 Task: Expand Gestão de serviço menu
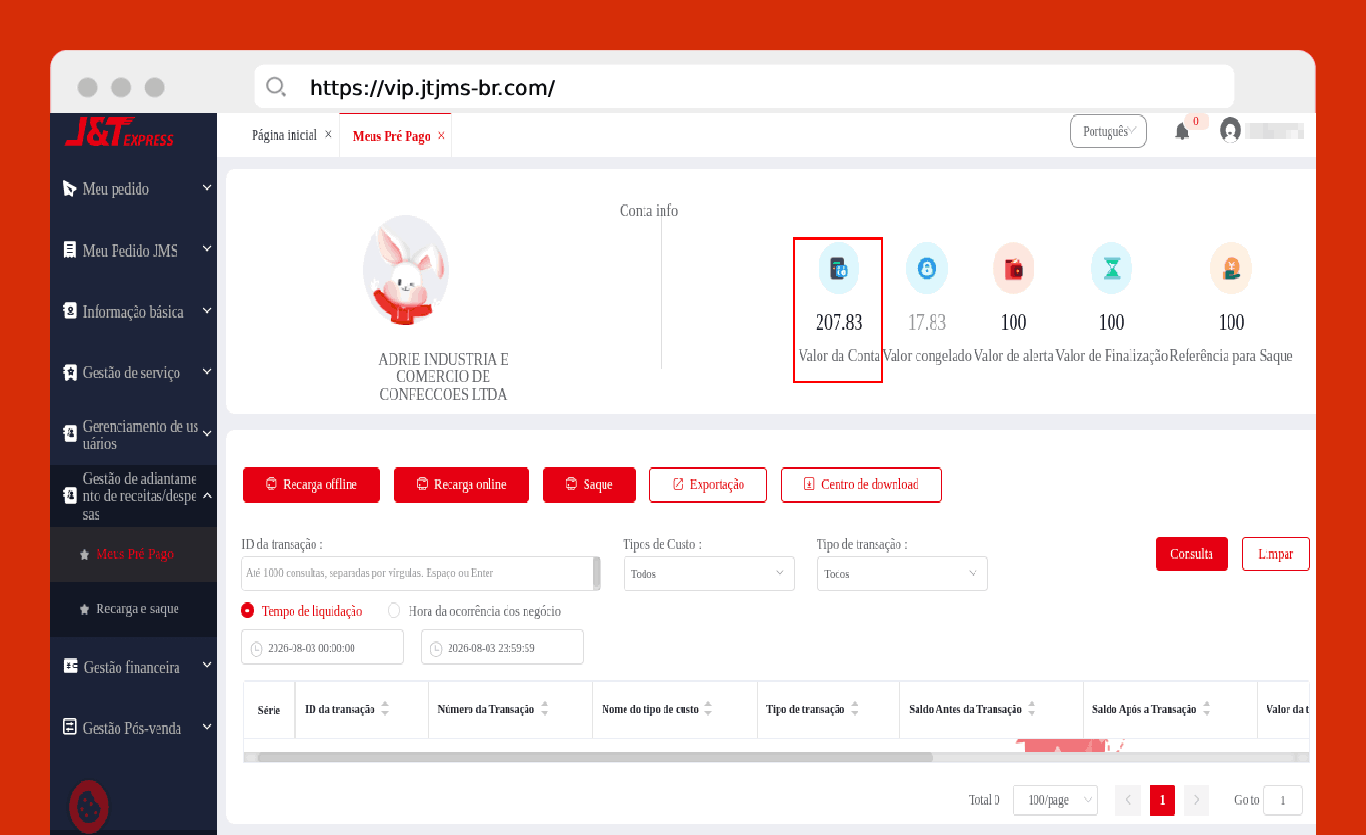point(207,372)
